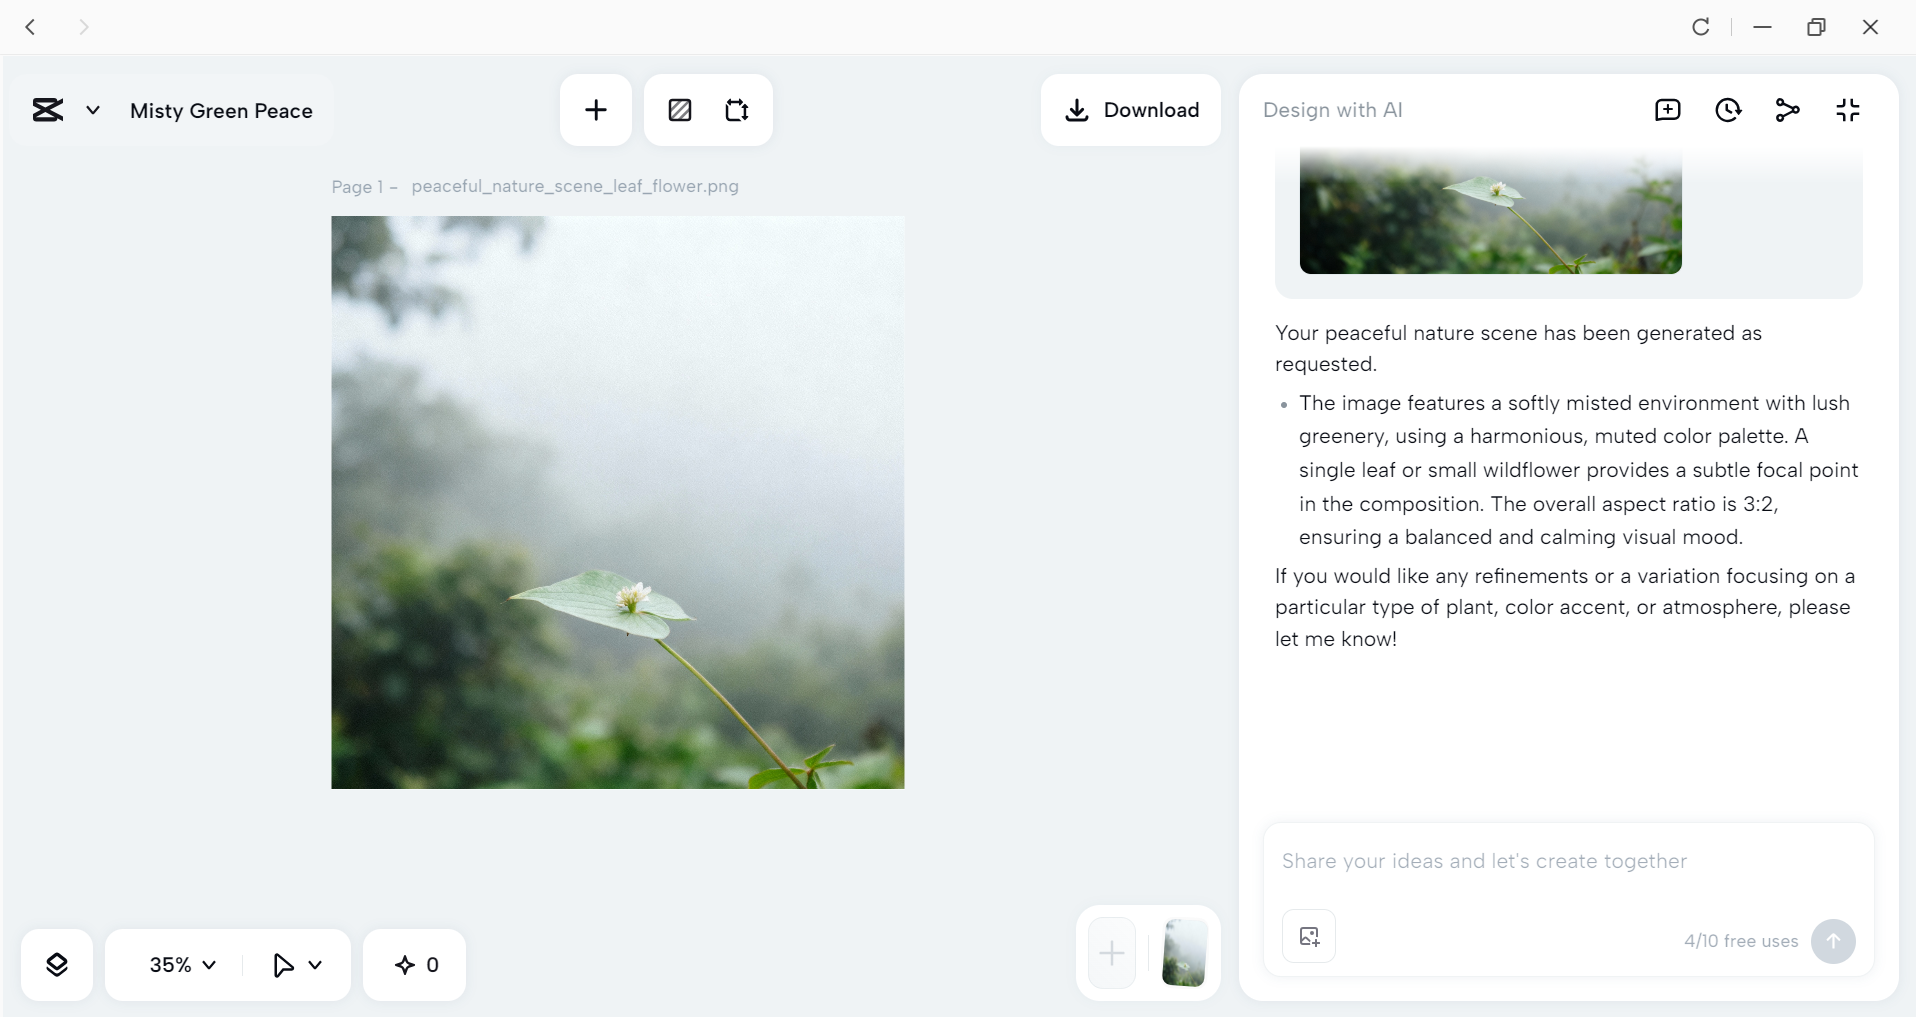Open the 35% zoom dropdown
This screenshot has height=1017, width=1916.
pyautogui.click(x=182, y=965)
